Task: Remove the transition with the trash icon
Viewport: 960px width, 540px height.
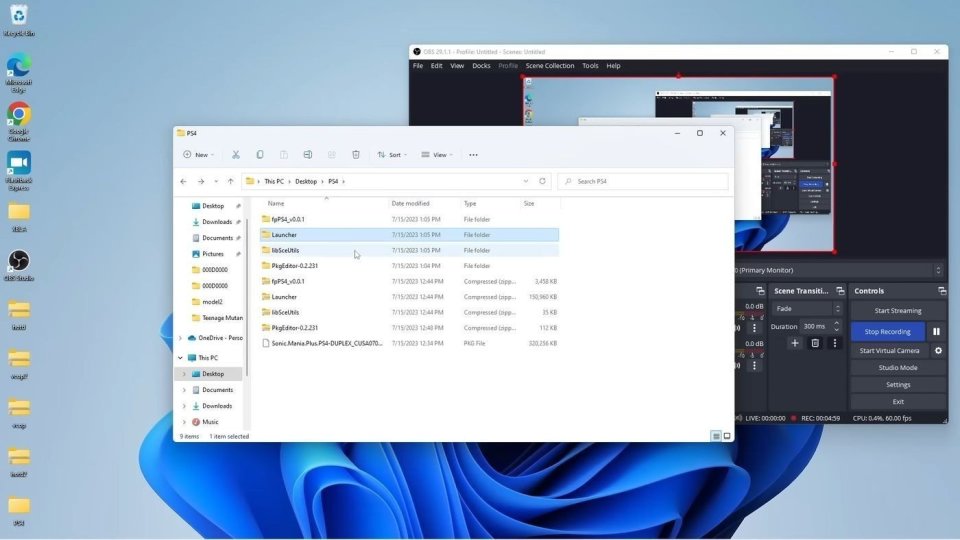Action: (x=815, y=343)
